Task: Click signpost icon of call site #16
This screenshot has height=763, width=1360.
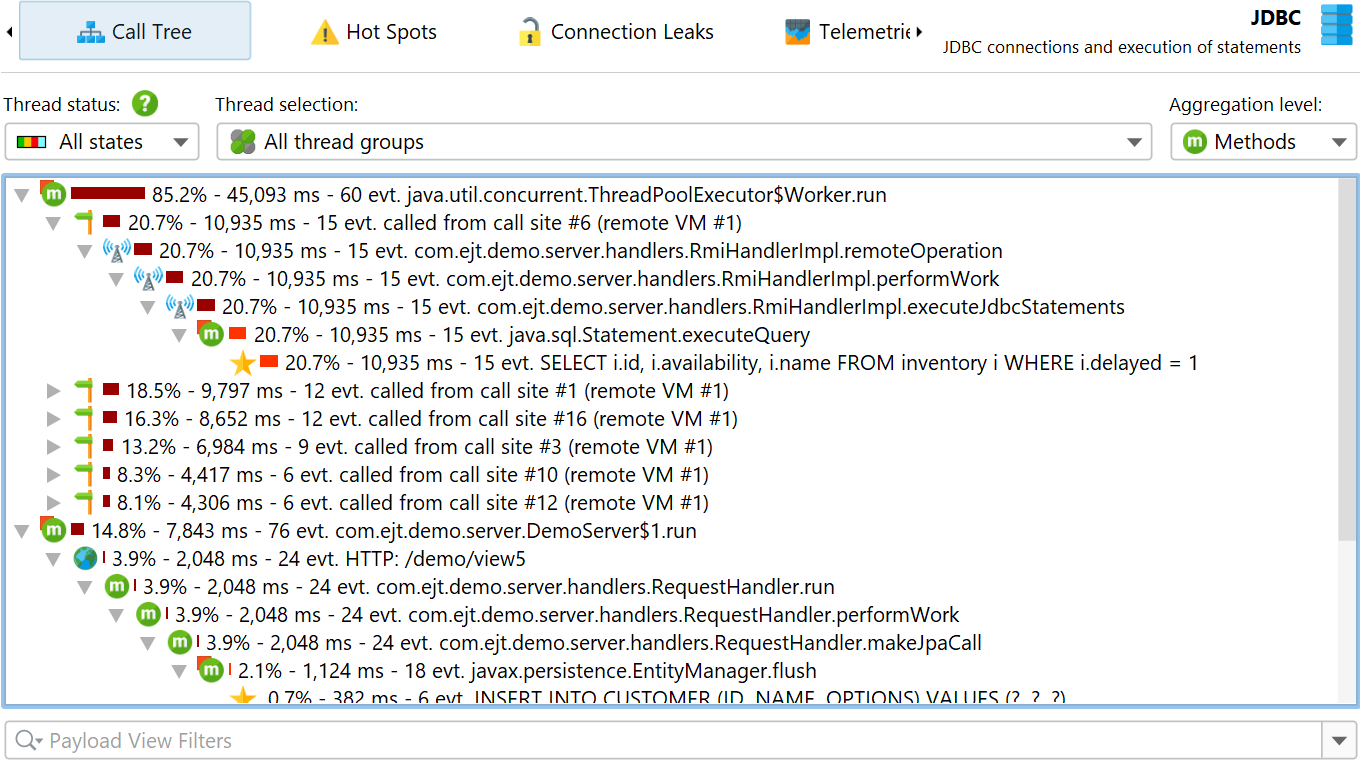Action: click(84, 418)
